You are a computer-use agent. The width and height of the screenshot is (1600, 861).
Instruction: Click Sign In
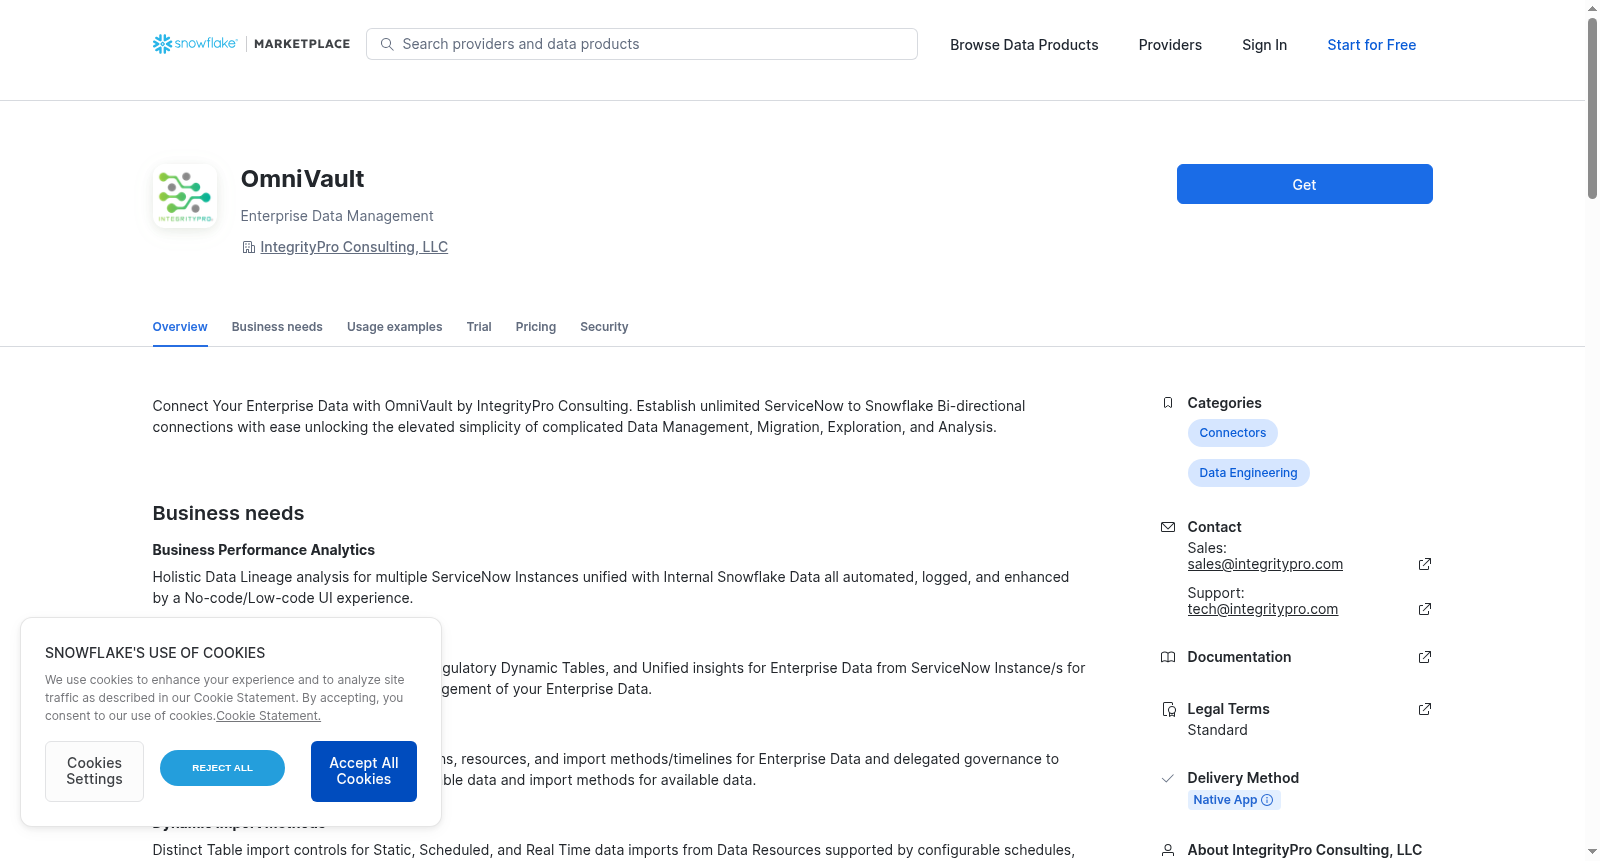[1264, 45]
